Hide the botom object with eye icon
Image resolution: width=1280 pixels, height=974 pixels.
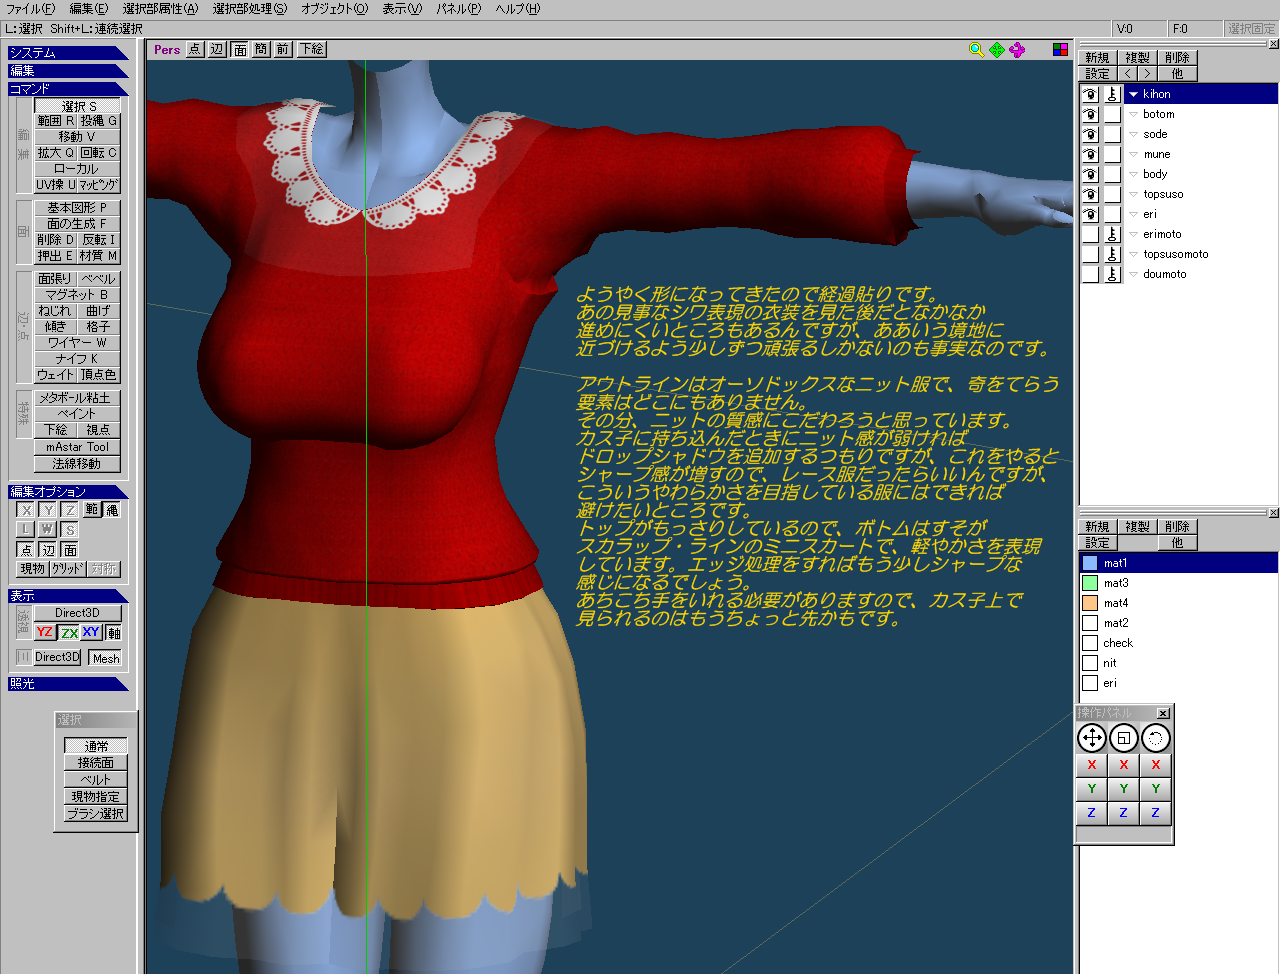1090,114
